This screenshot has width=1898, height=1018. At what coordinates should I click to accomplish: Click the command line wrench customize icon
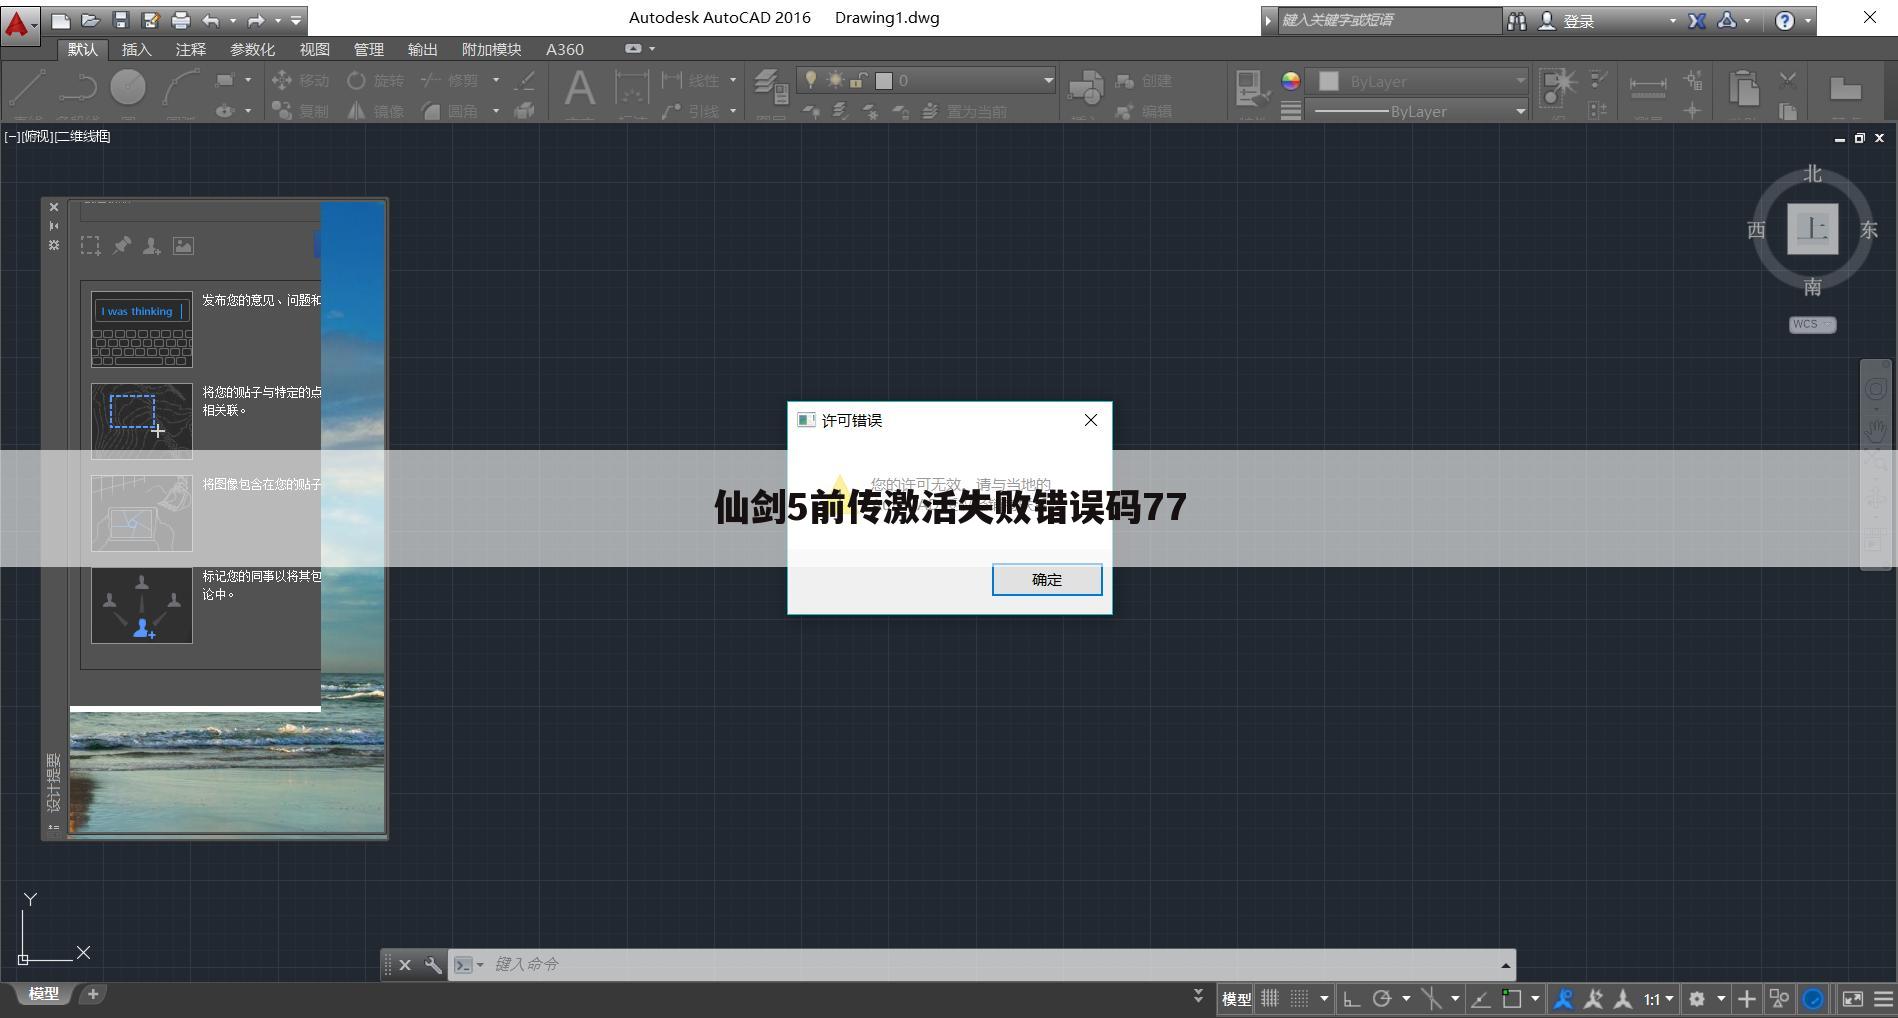coord(432,965)
